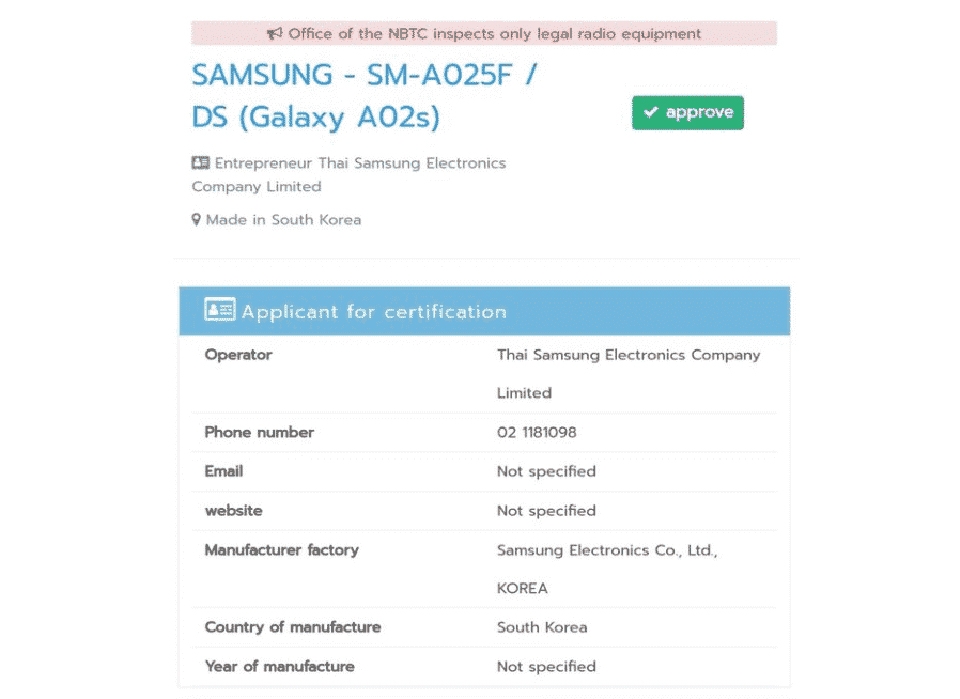Click the Office of the NBTC notice banner
The width and height of the screenshot is (960, 699).
click(484, 33)
